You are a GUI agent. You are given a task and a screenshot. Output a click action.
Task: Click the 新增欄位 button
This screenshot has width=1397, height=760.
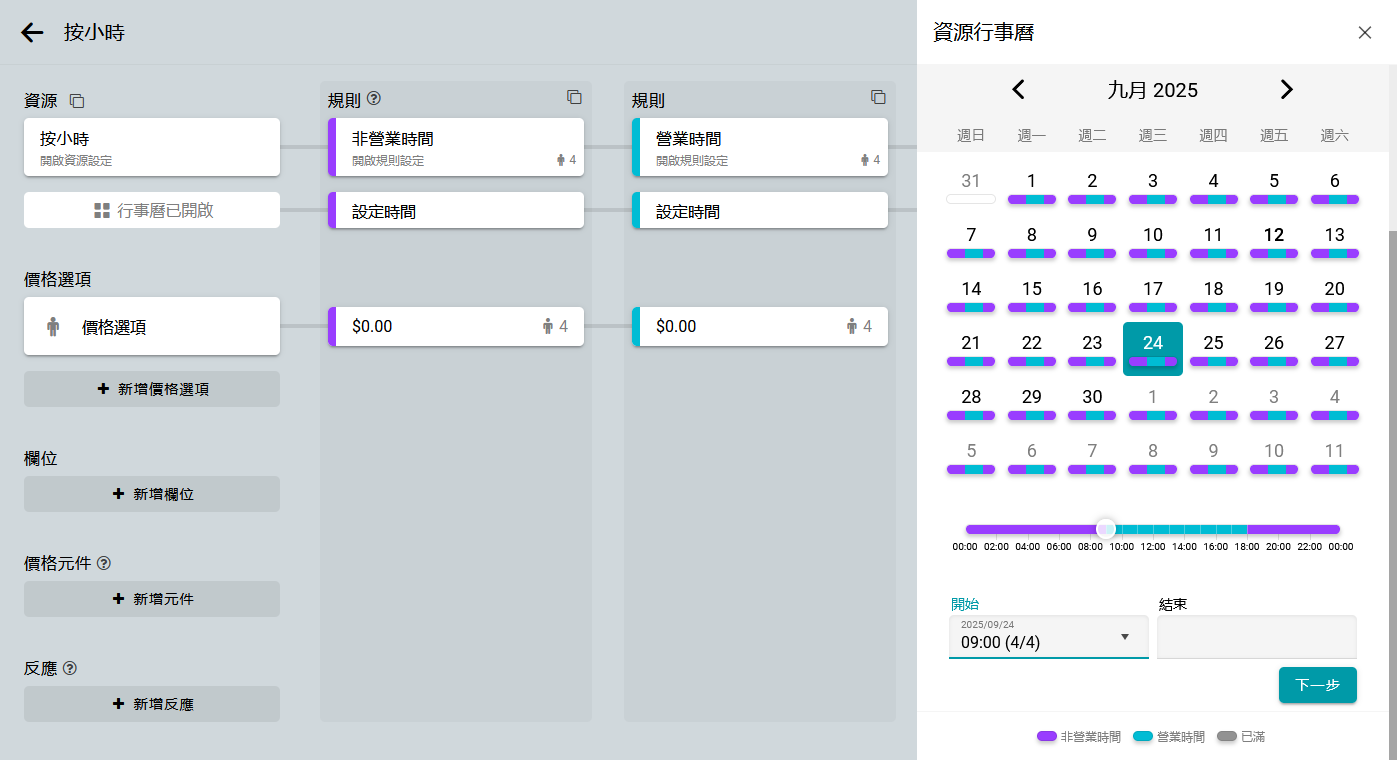click(152, 494)
